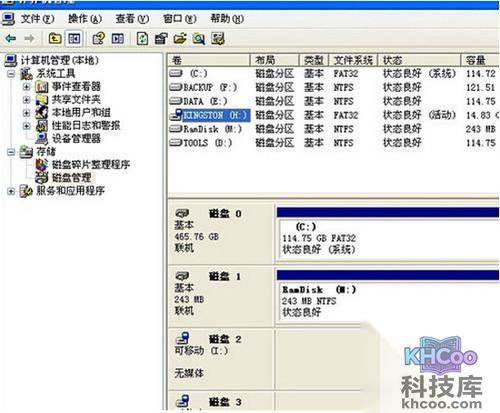The image size is (500, 413).
Task: Expand the 共享文件夹 node
Action: coord(26,100)
